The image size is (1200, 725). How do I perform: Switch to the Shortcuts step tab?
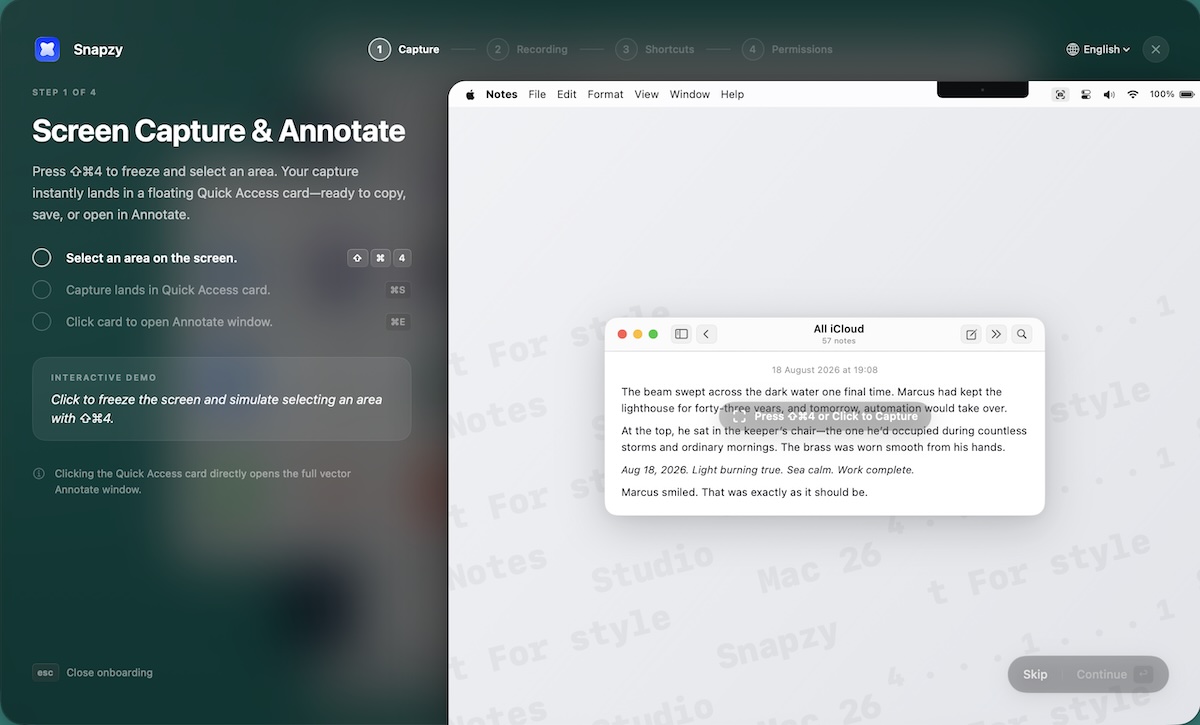(655, 49)
